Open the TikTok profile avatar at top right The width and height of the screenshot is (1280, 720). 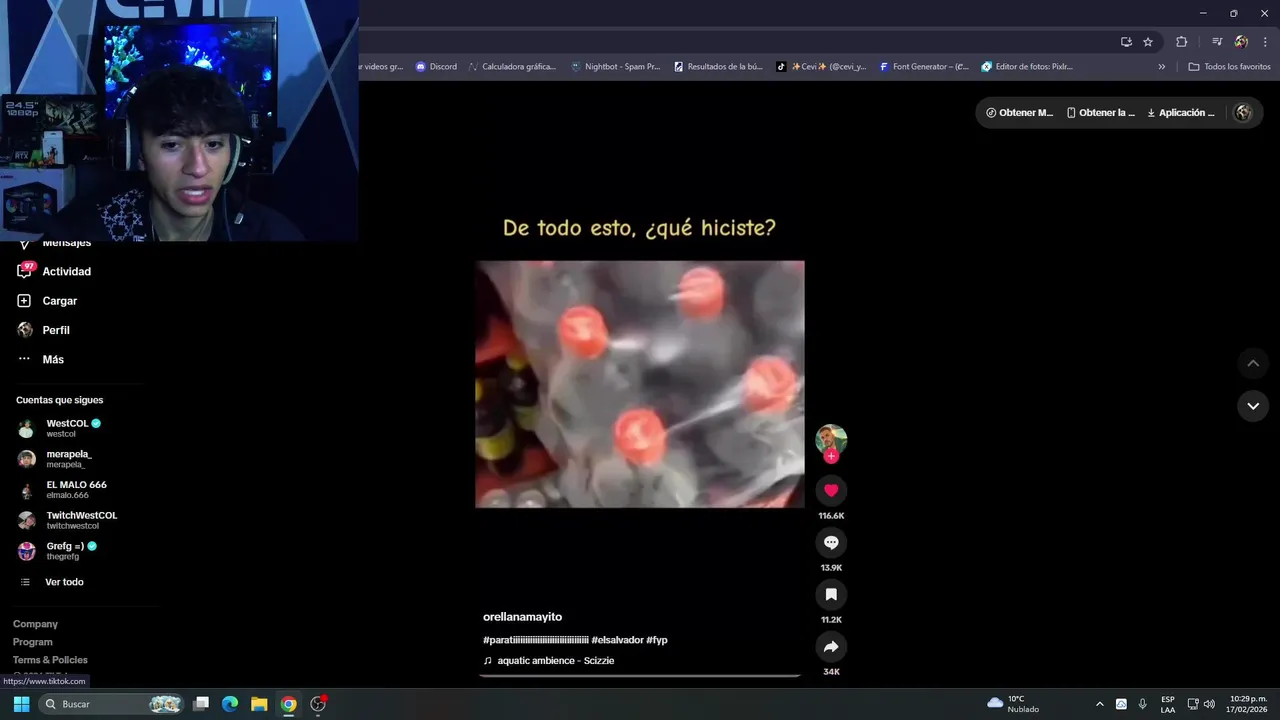click(x=1244, y=113)
